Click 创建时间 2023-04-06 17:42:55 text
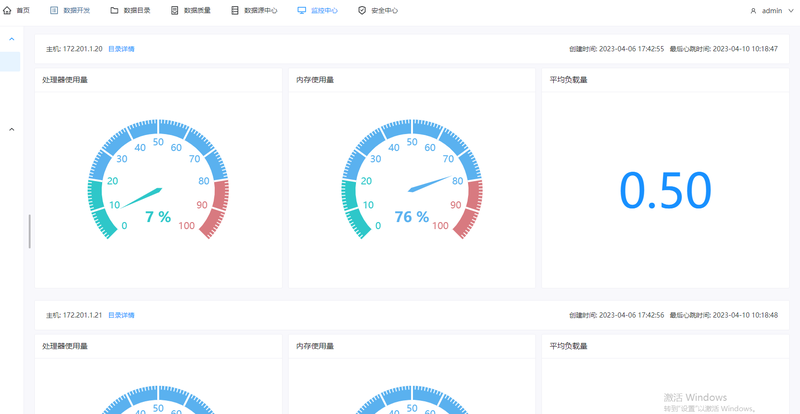Viewport: 800px width, 414px height. pyautogui.click(x=616, y=49)
